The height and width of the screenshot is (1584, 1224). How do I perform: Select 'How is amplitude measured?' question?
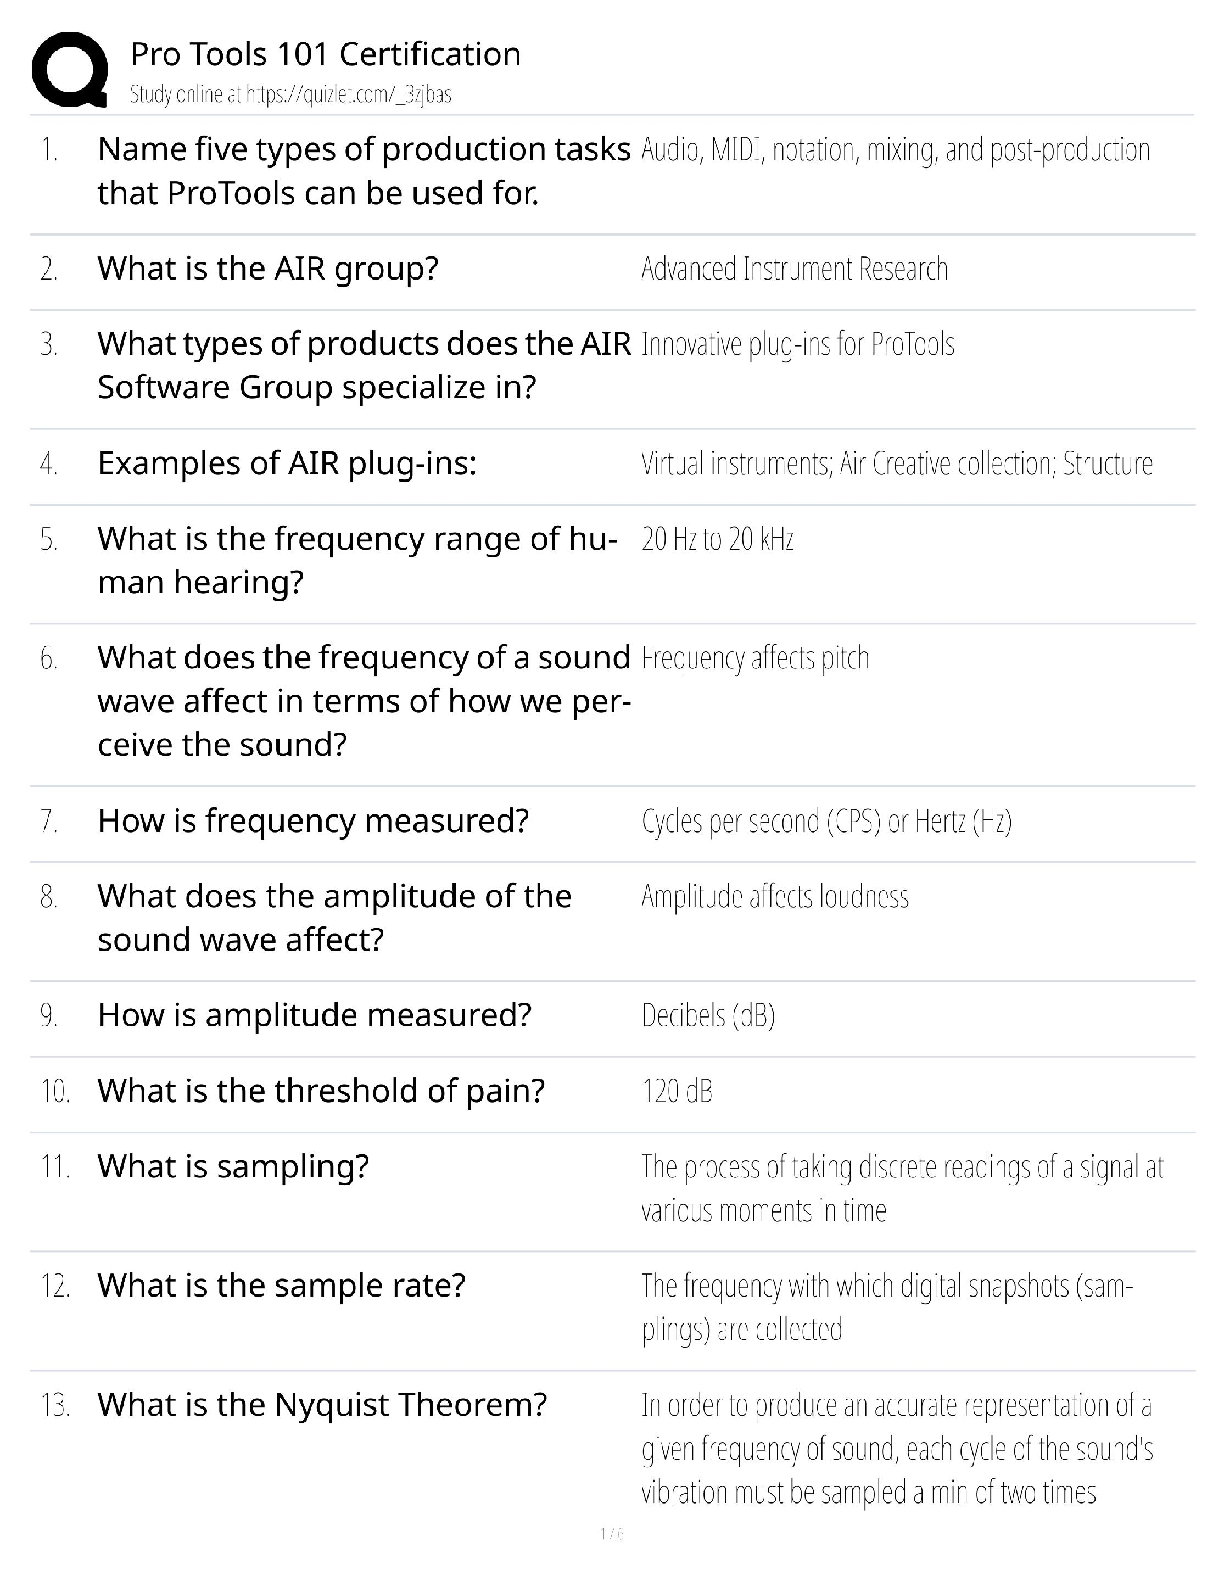point(315,1015)
